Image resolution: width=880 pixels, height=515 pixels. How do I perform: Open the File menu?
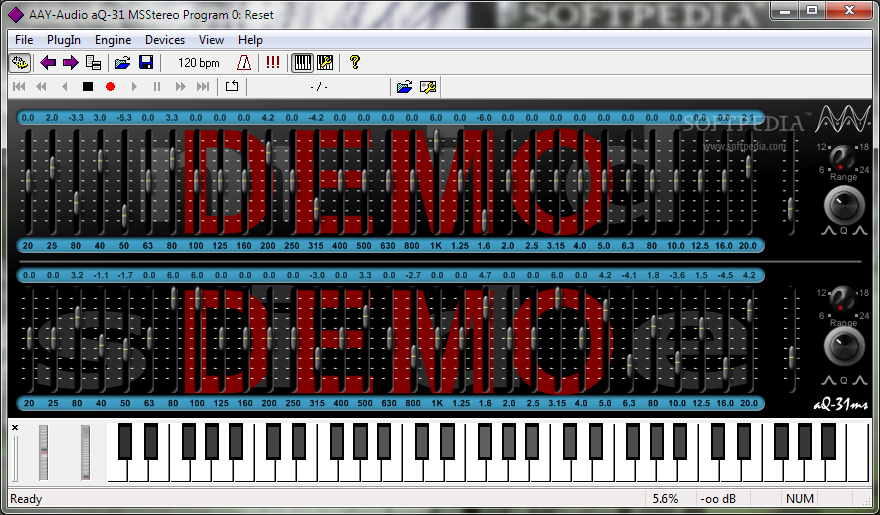pos(24,40)
